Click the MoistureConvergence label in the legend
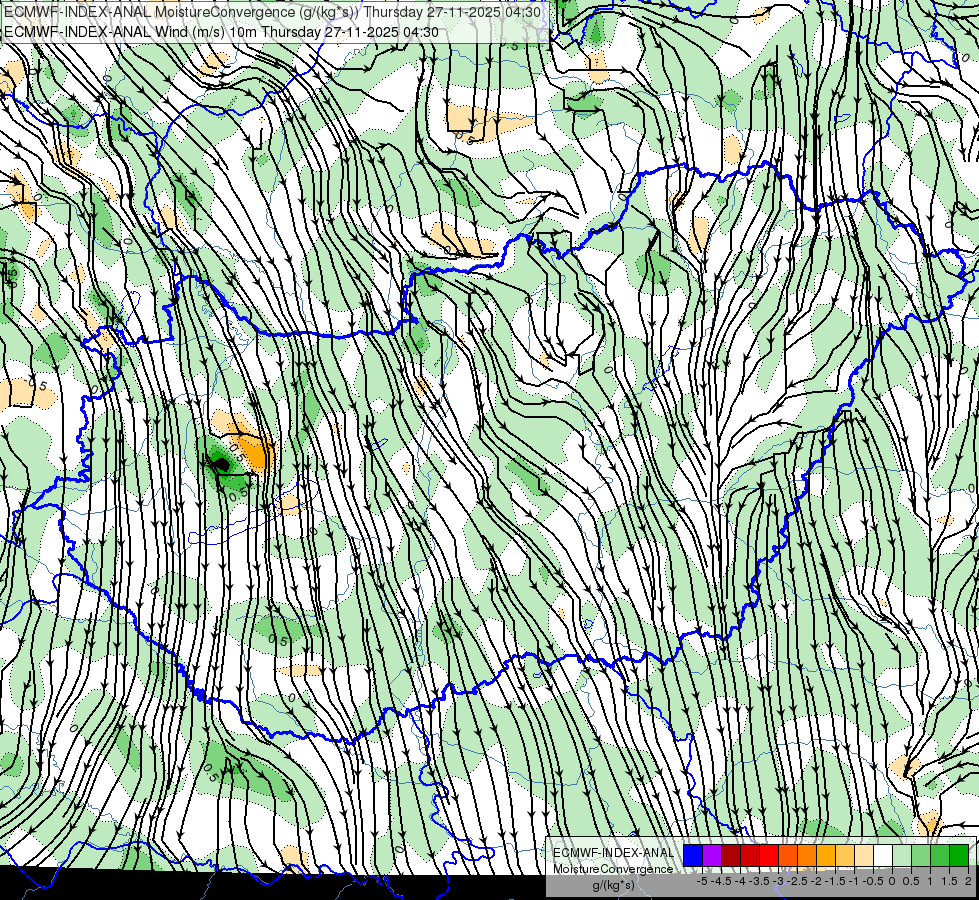The image size is (979, 900). coord(613,869)
